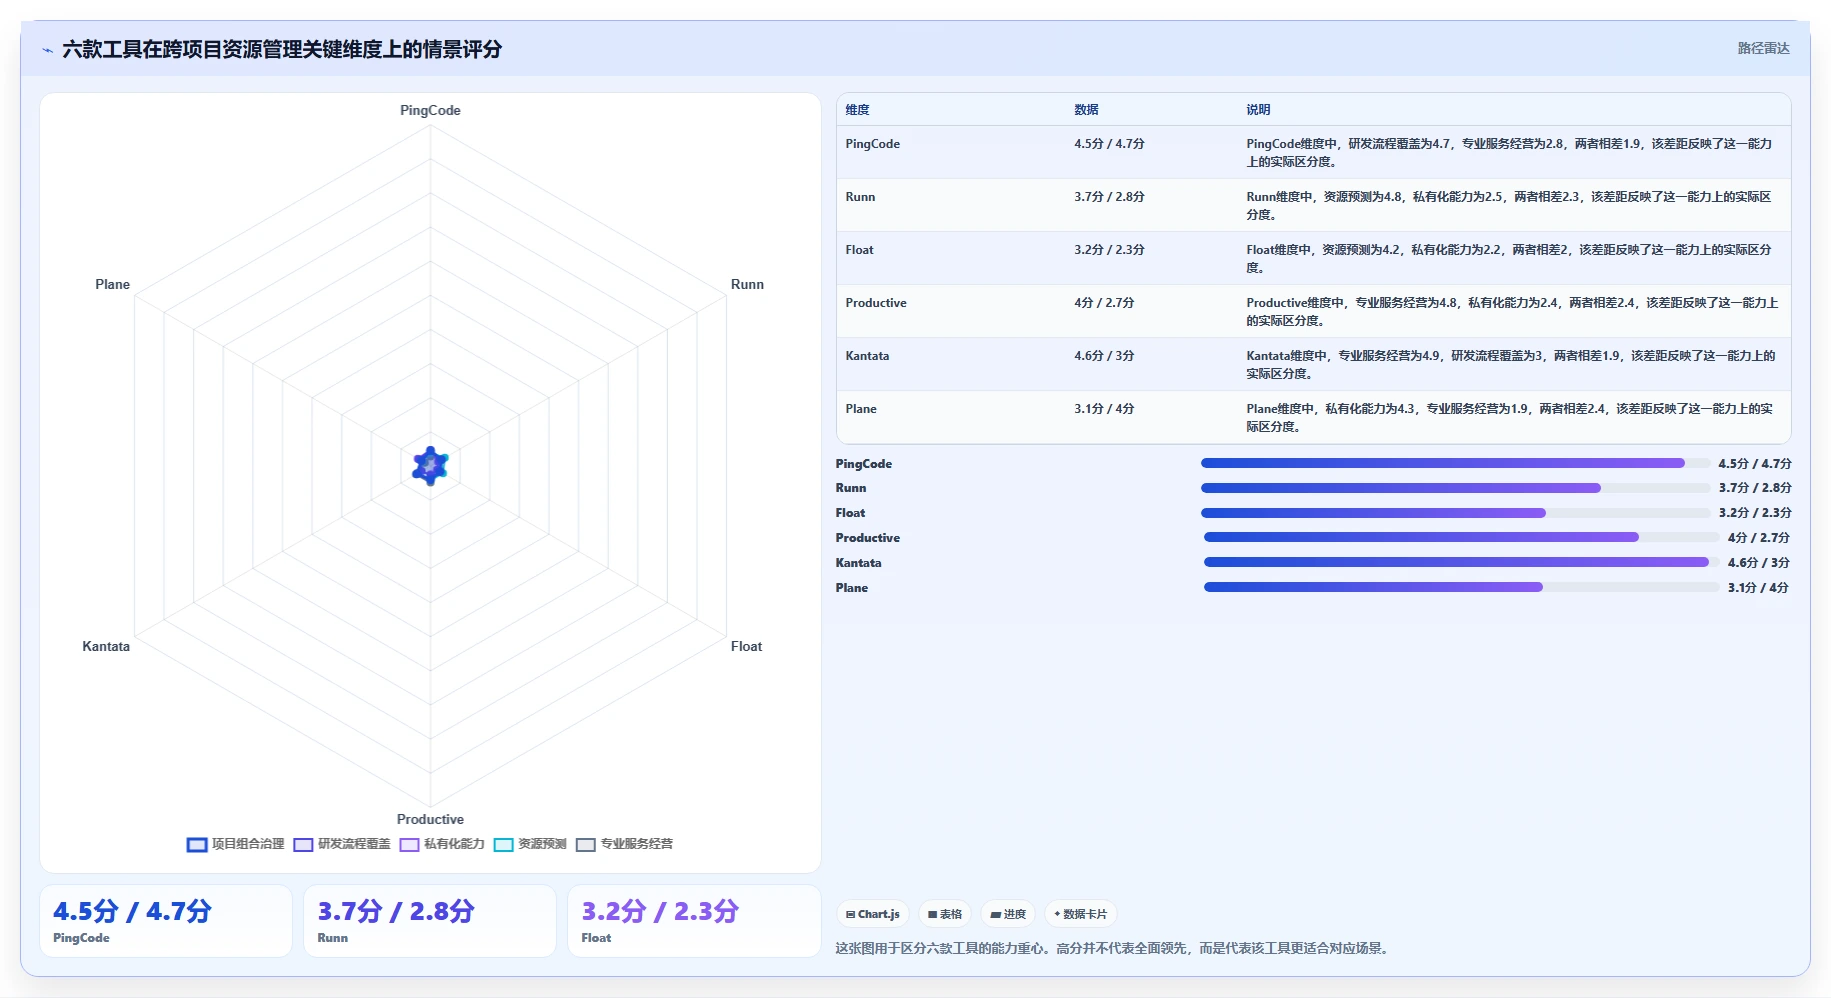Select the Productive table row name

click(x=876, y=303)
